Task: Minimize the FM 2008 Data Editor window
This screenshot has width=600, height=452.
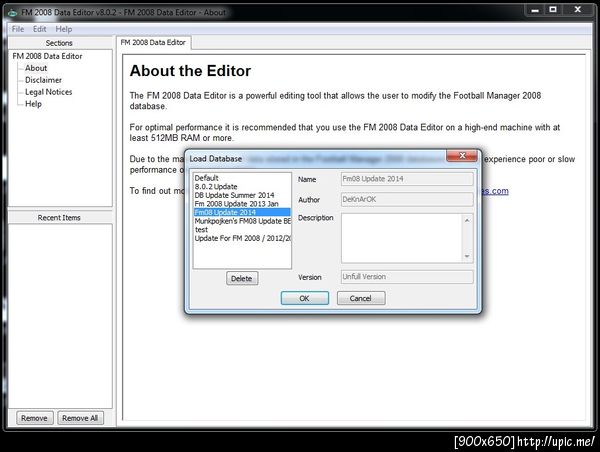Action: (x=535, y=10)
